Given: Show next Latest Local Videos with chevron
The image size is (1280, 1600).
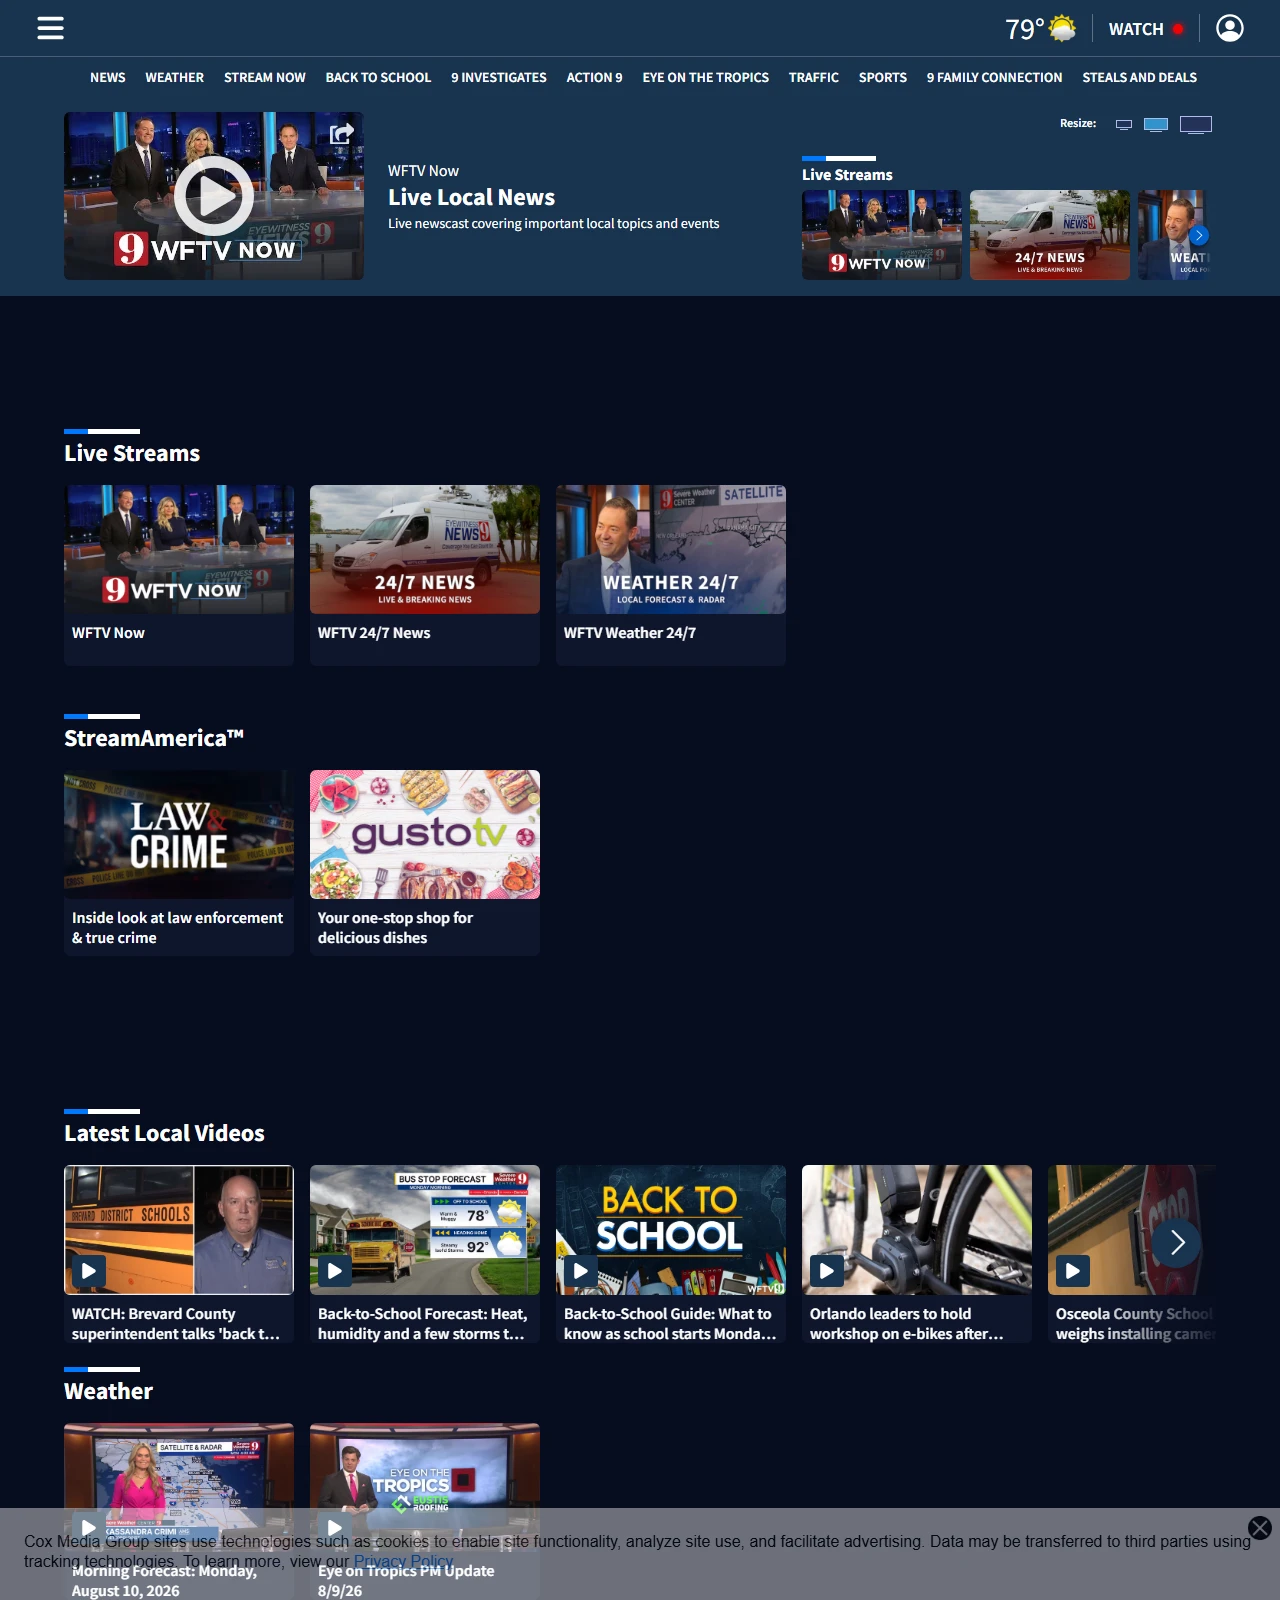Looking at the screenshot, I should click(x=1177, y=1243).
